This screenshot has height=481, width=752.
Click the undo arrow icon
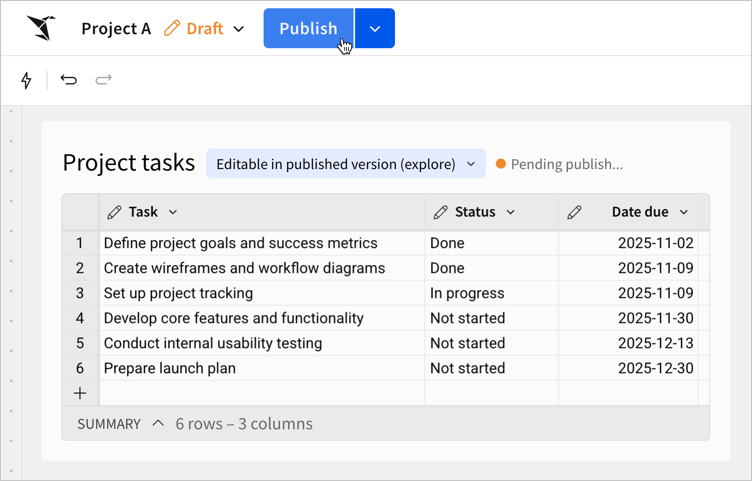click(x=69, y=80)
